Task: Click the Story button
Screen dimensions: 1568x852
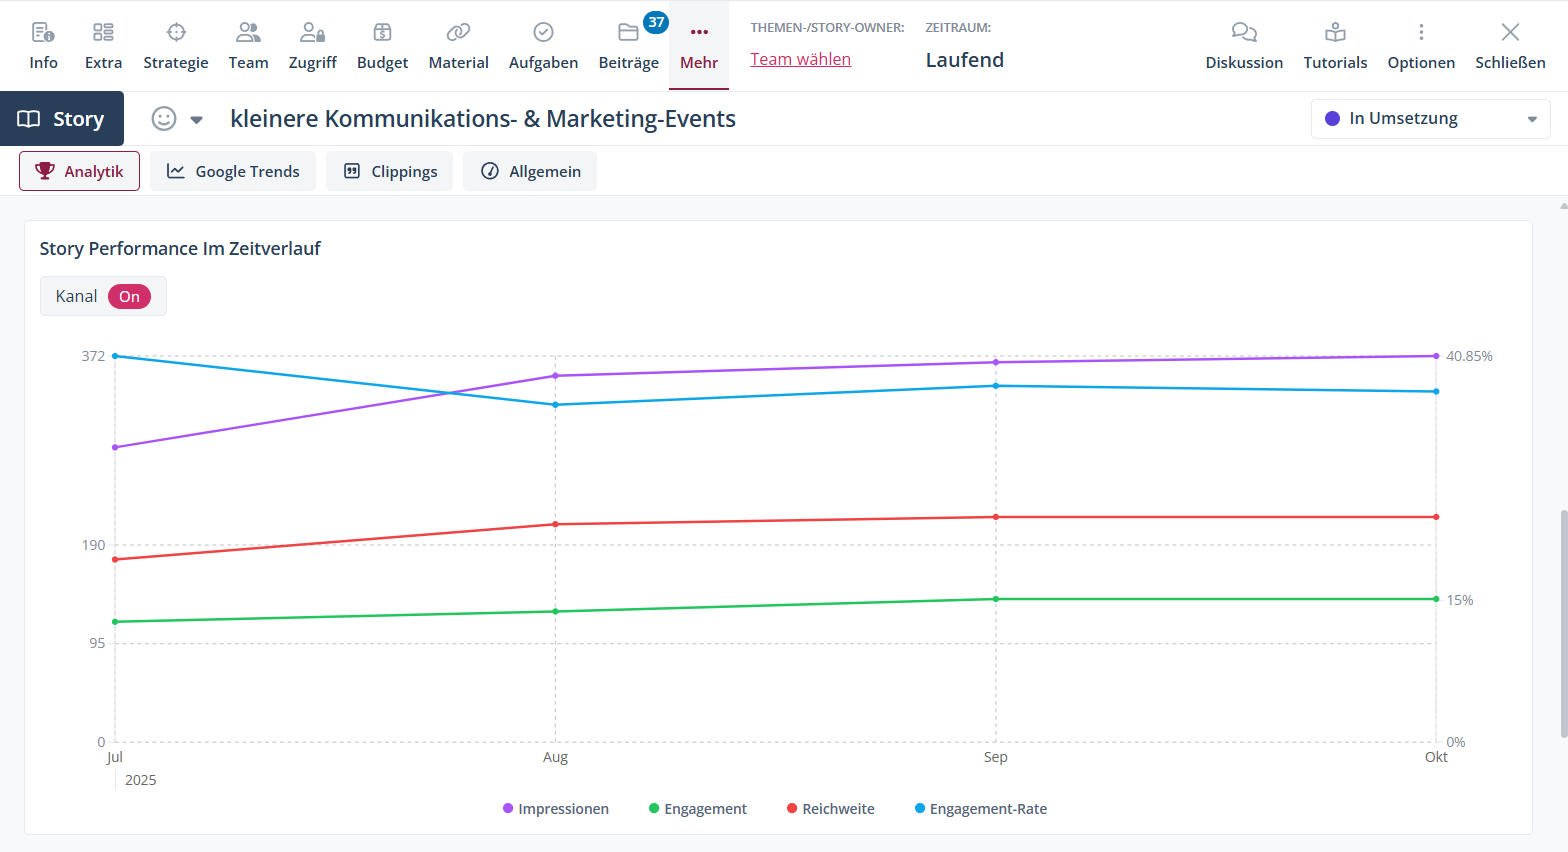Action: 62,119
